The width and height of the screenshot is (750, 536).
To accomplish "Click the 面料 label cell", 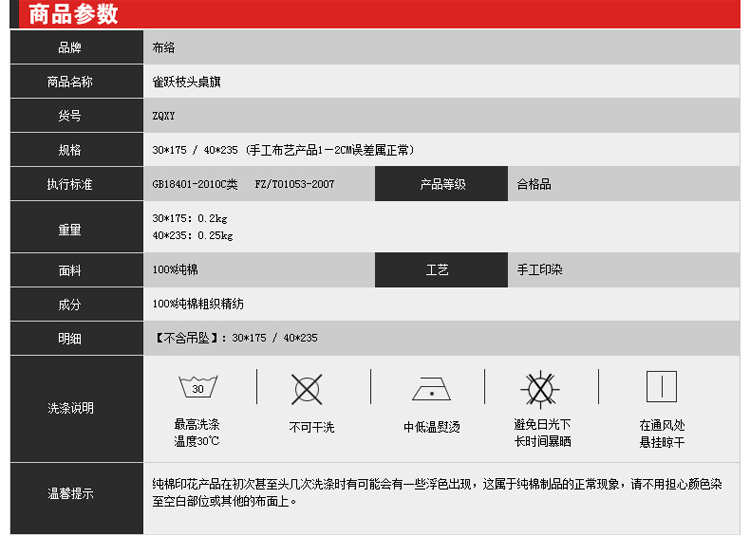I will point(77,270).
